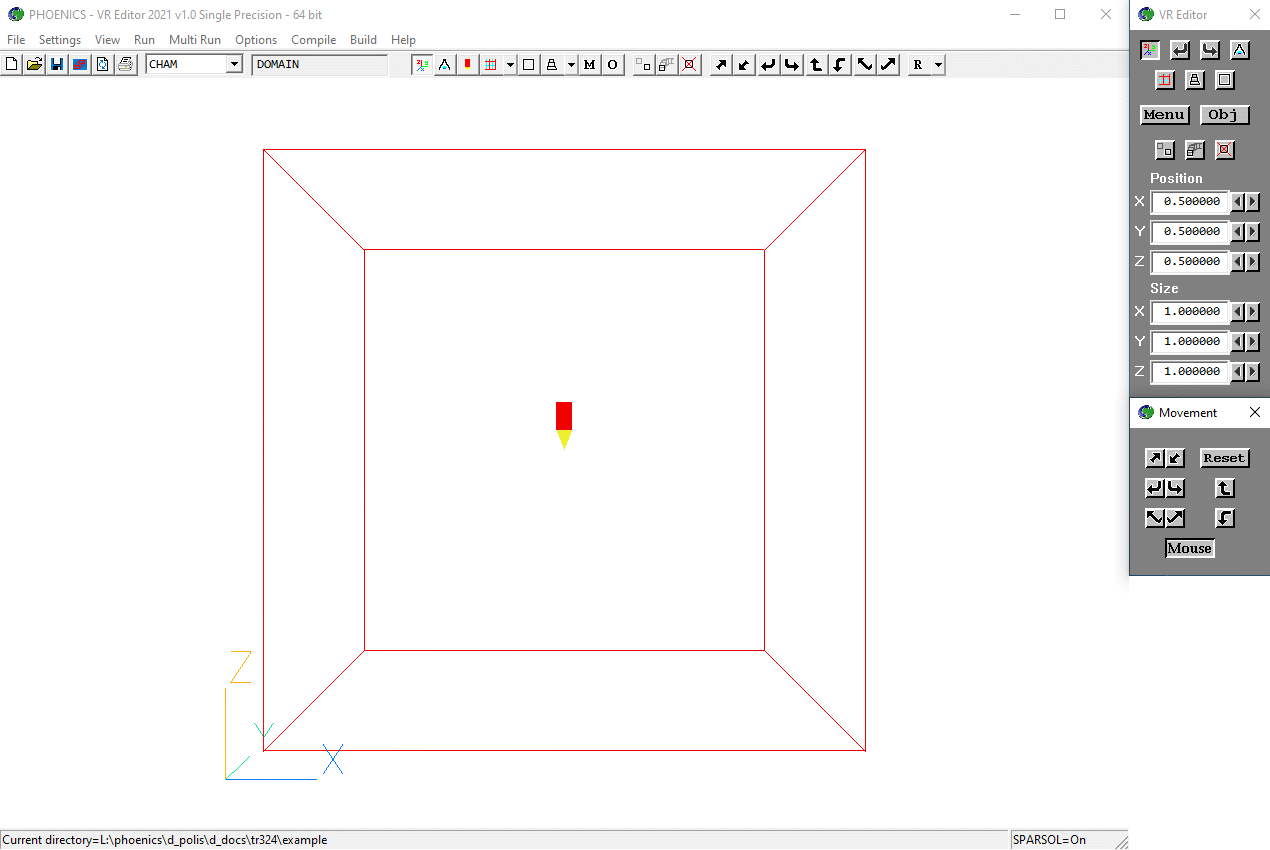Toggle axis display icon in main toolbar
This screenshot has width=1270, height=850.
pyautogui.click(x=422, y=65)
